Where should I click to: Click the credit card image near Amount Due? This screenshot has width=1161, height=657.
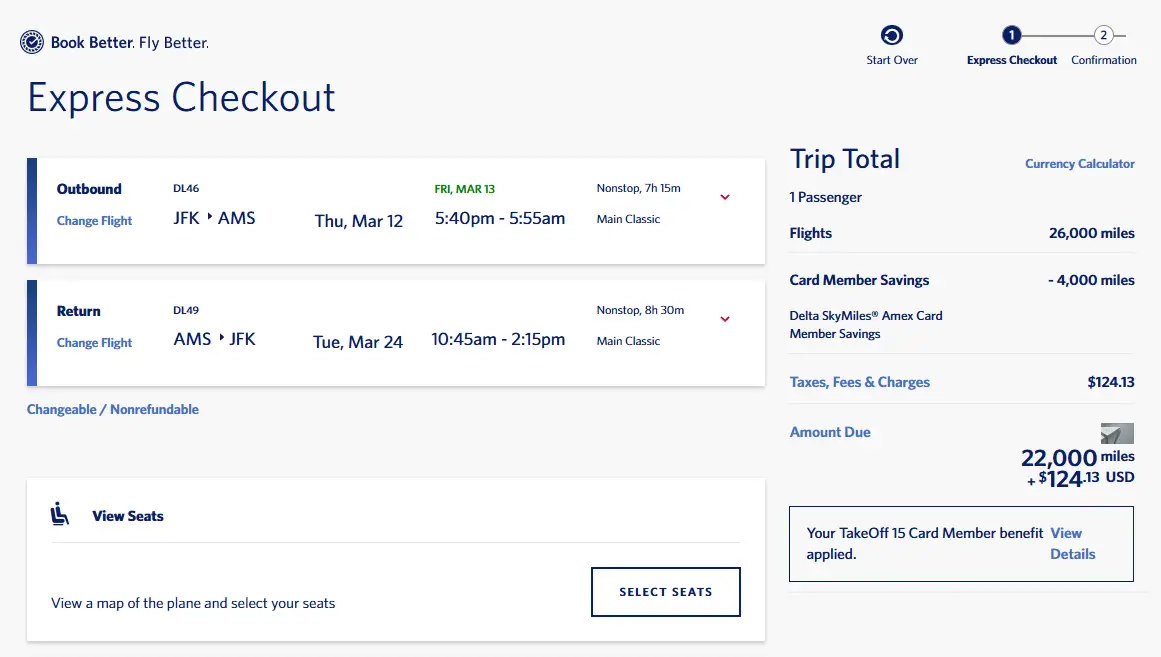(x=1117, y=433)
